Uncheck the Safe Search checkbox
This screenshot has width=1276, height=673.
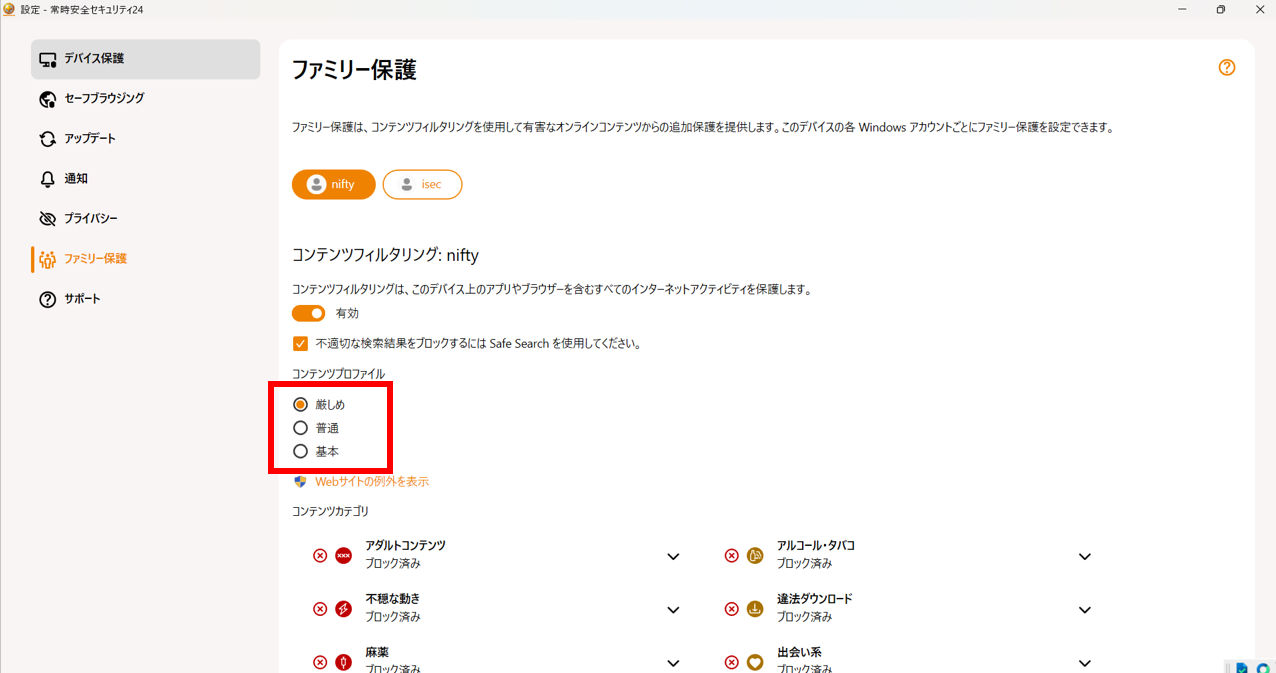tap(300, 343)
